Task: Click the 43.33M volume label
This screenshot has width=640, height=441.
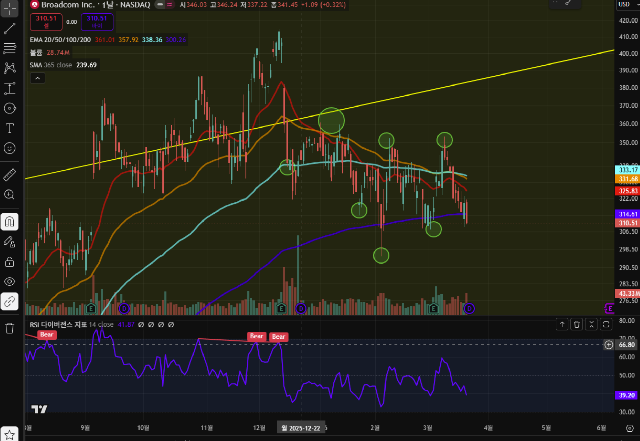Action: click(x=627, y=294)
